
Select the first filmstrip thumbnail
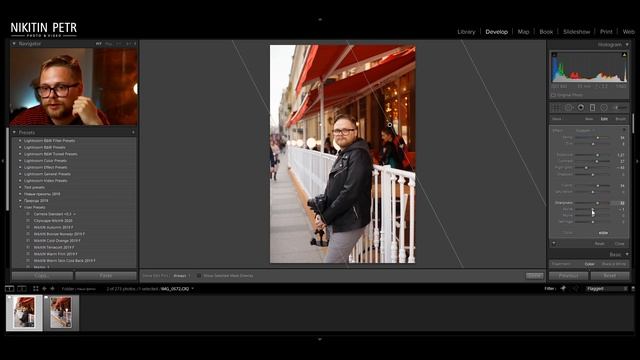(x=24, y=313)
